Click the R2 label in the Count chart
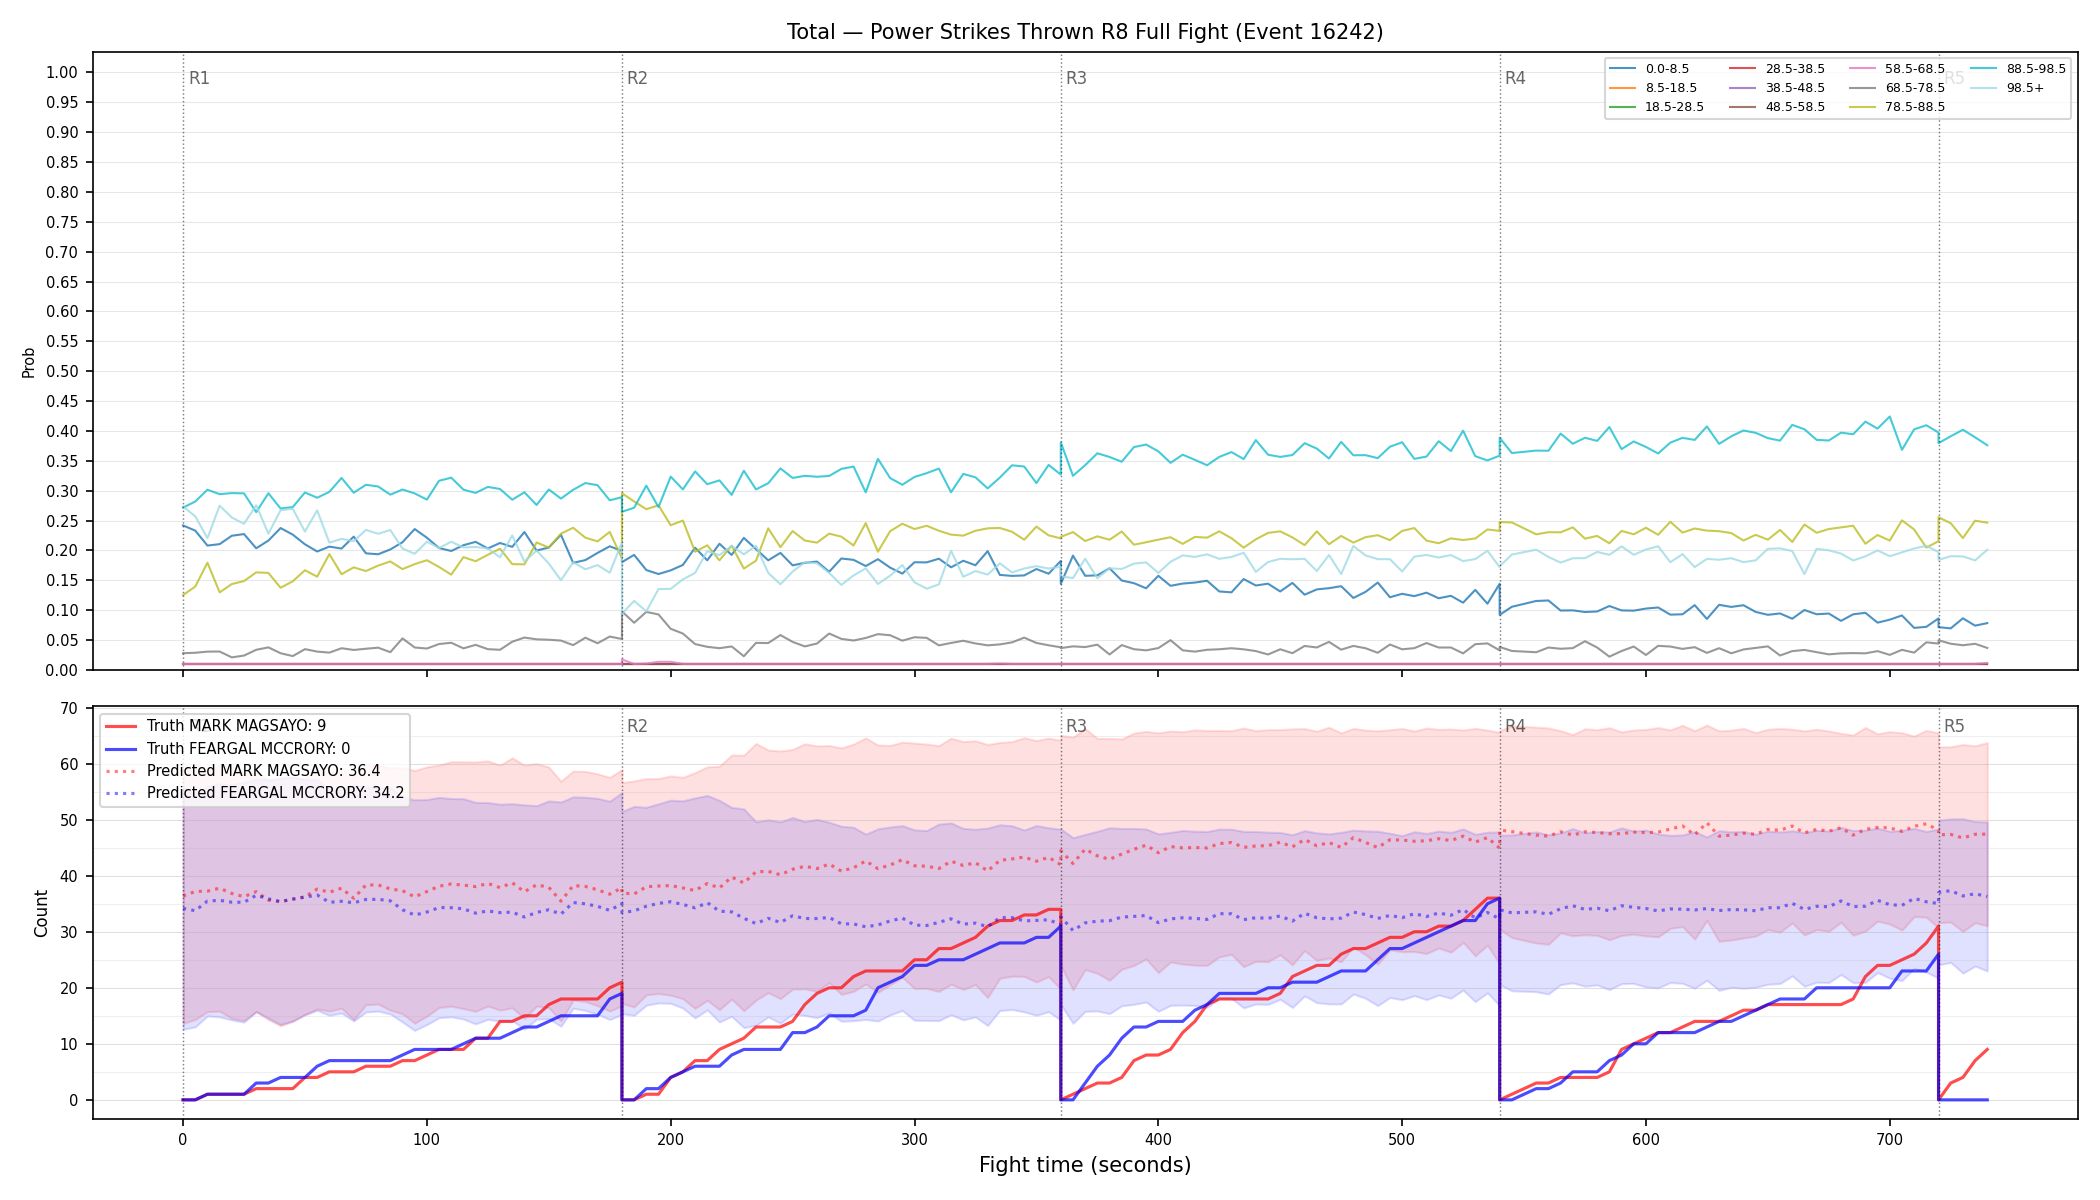The width and height of the screenshot is (2100, 1200). coord(637,726)
